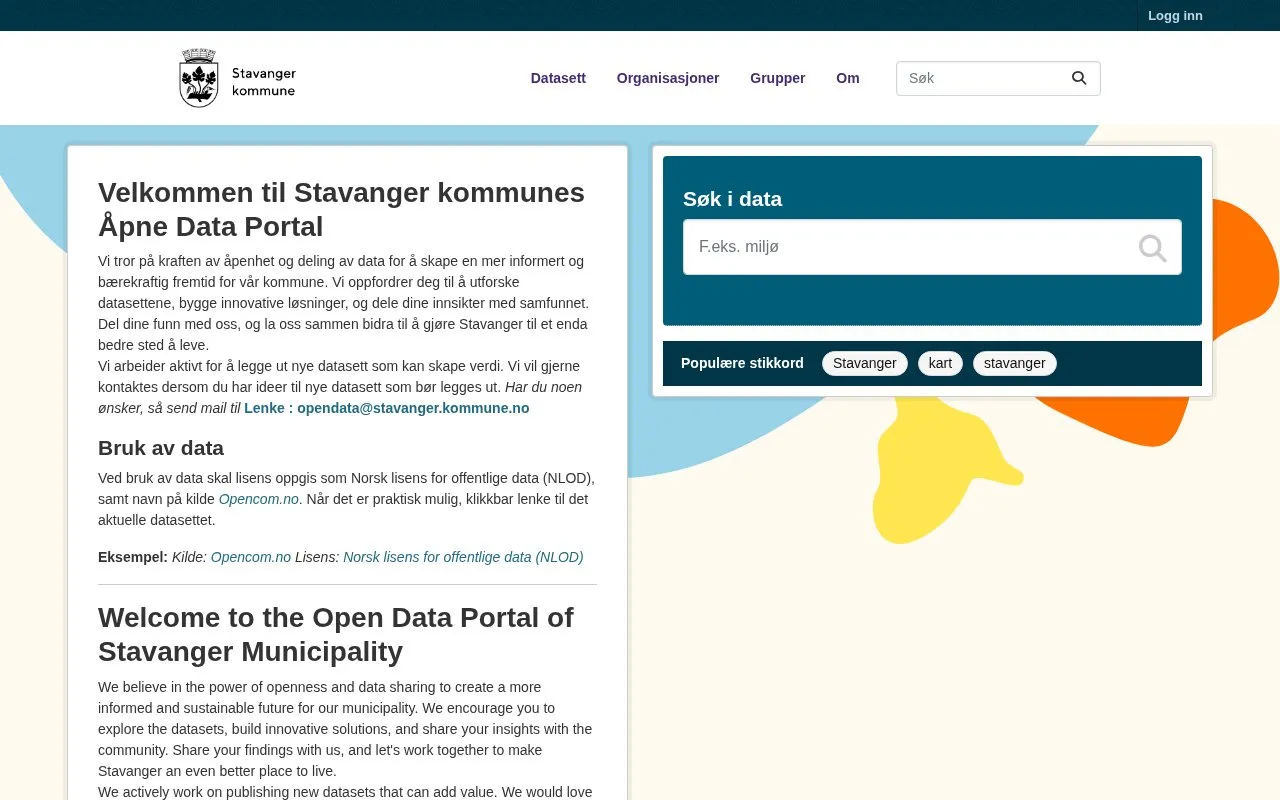
Task: Click the large magnifier in Søk i data
Action: pos(1152,247)
